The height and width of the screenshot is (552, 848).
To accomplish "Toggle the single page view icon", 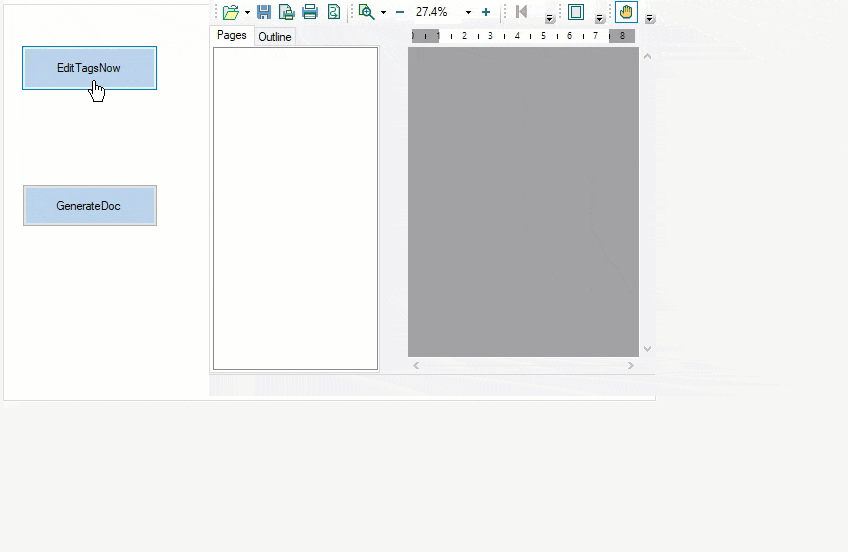I will tap(576, 12).
